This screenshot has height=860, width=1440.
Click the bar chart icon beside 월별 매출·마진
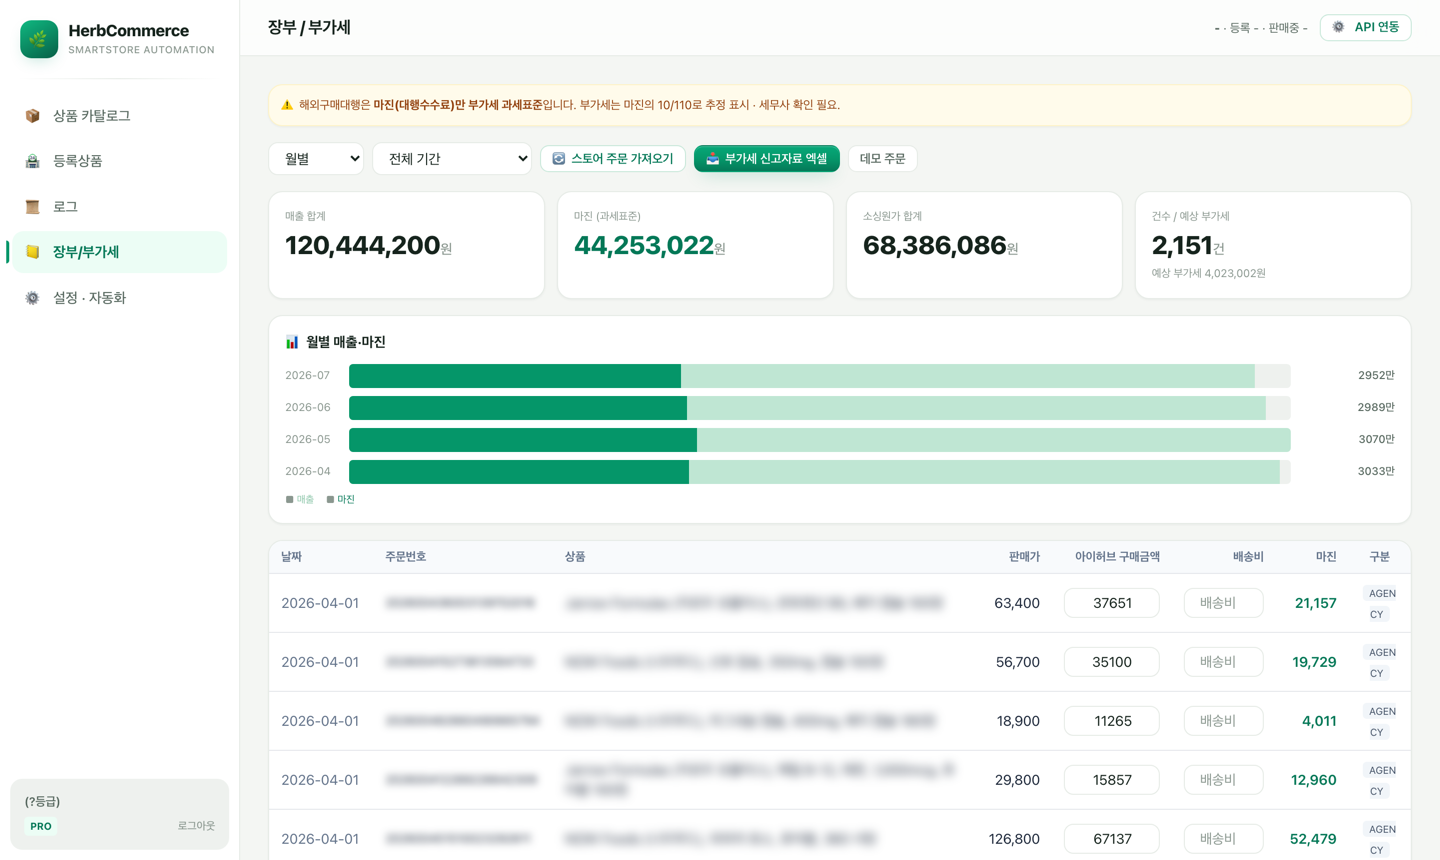tap(292, 342)
